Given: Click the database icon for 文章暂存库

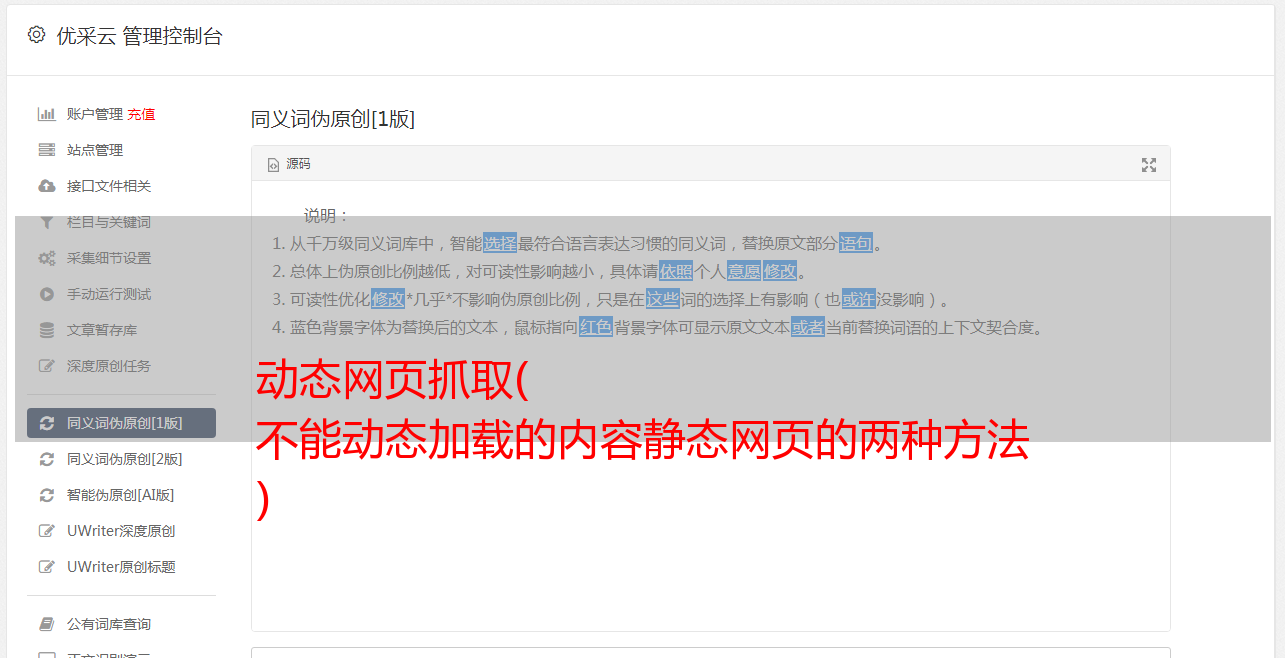Looking at the screenshot, I should tap(46, 330).
